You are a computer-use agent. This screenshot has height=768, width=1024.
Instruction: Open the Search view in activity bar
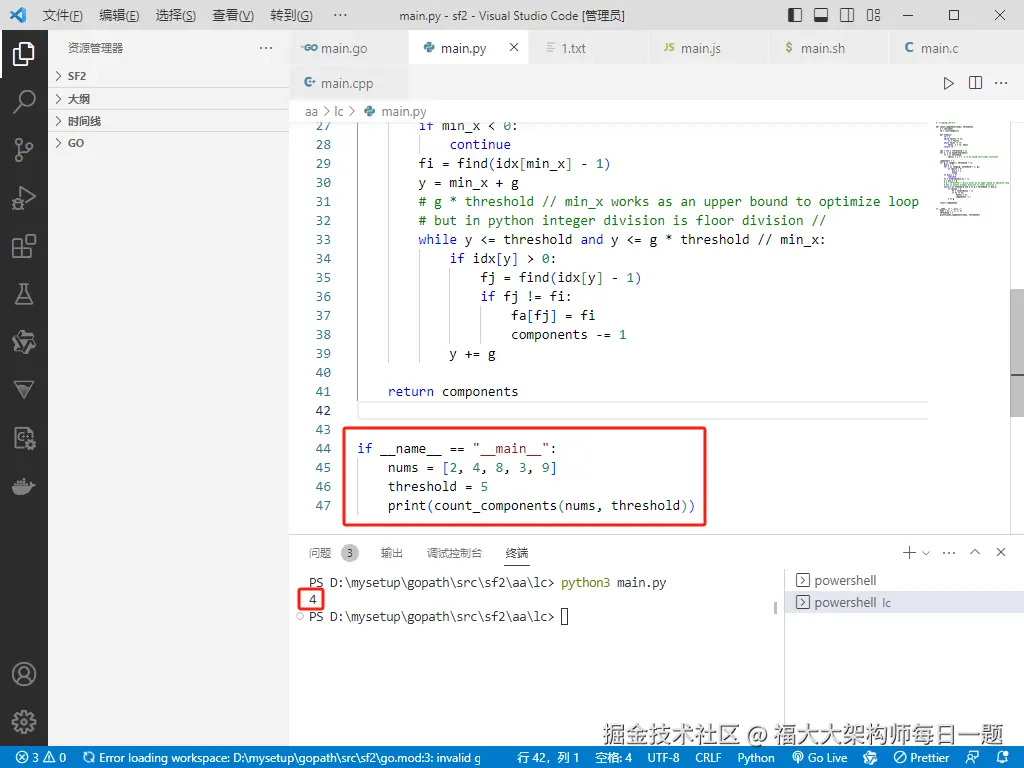(x=24, y=102)
